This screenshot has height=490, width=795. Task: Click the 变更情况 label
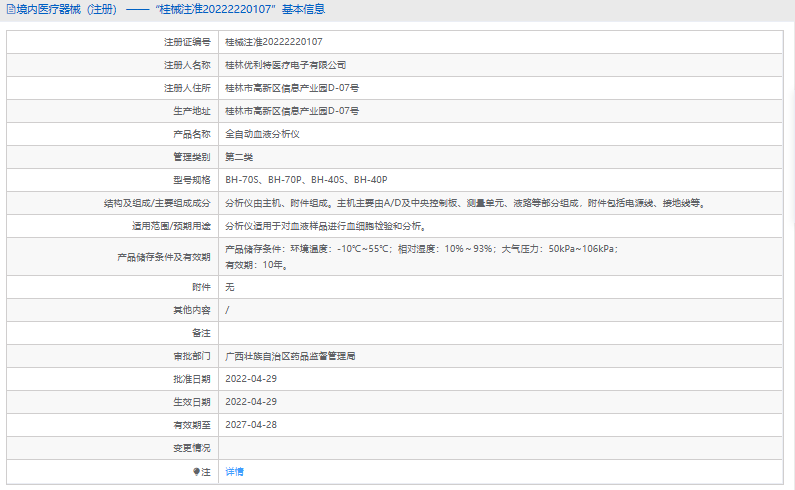pyautogui.click(x=192, y=448)
